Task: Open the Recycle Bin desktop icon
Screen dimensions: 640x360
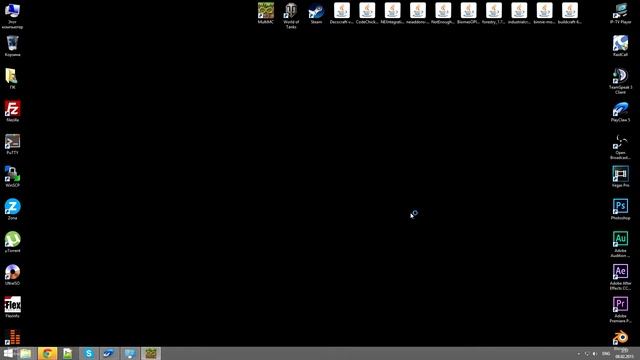Action: click(12, 46)
